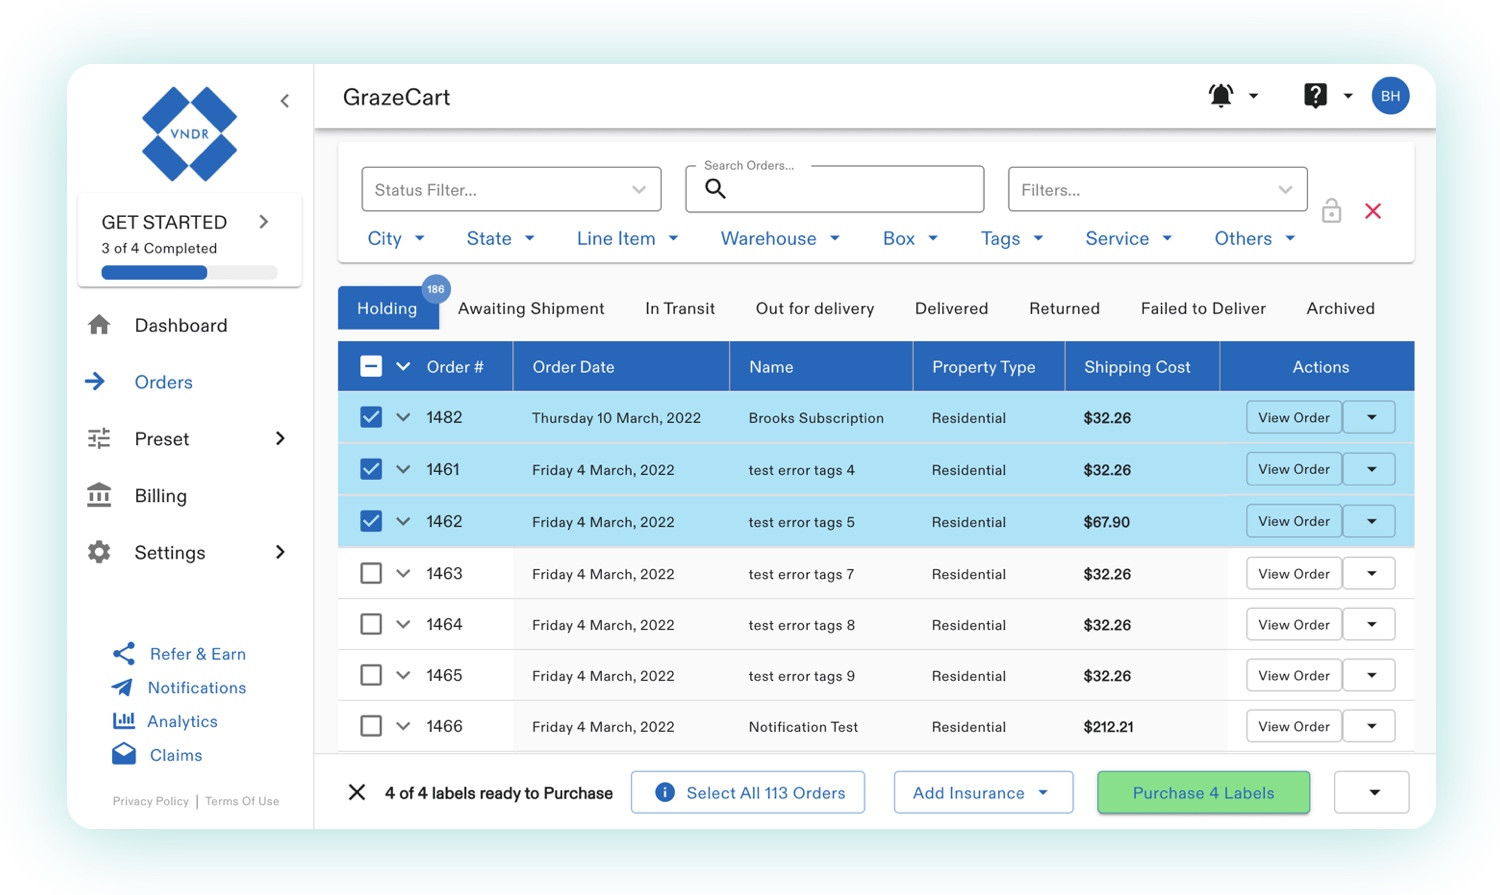Click the search magnifier icon
Image resolution: width=1500 pixels, height=895 pixels.
pyautogui.click(x=715, y=188)
